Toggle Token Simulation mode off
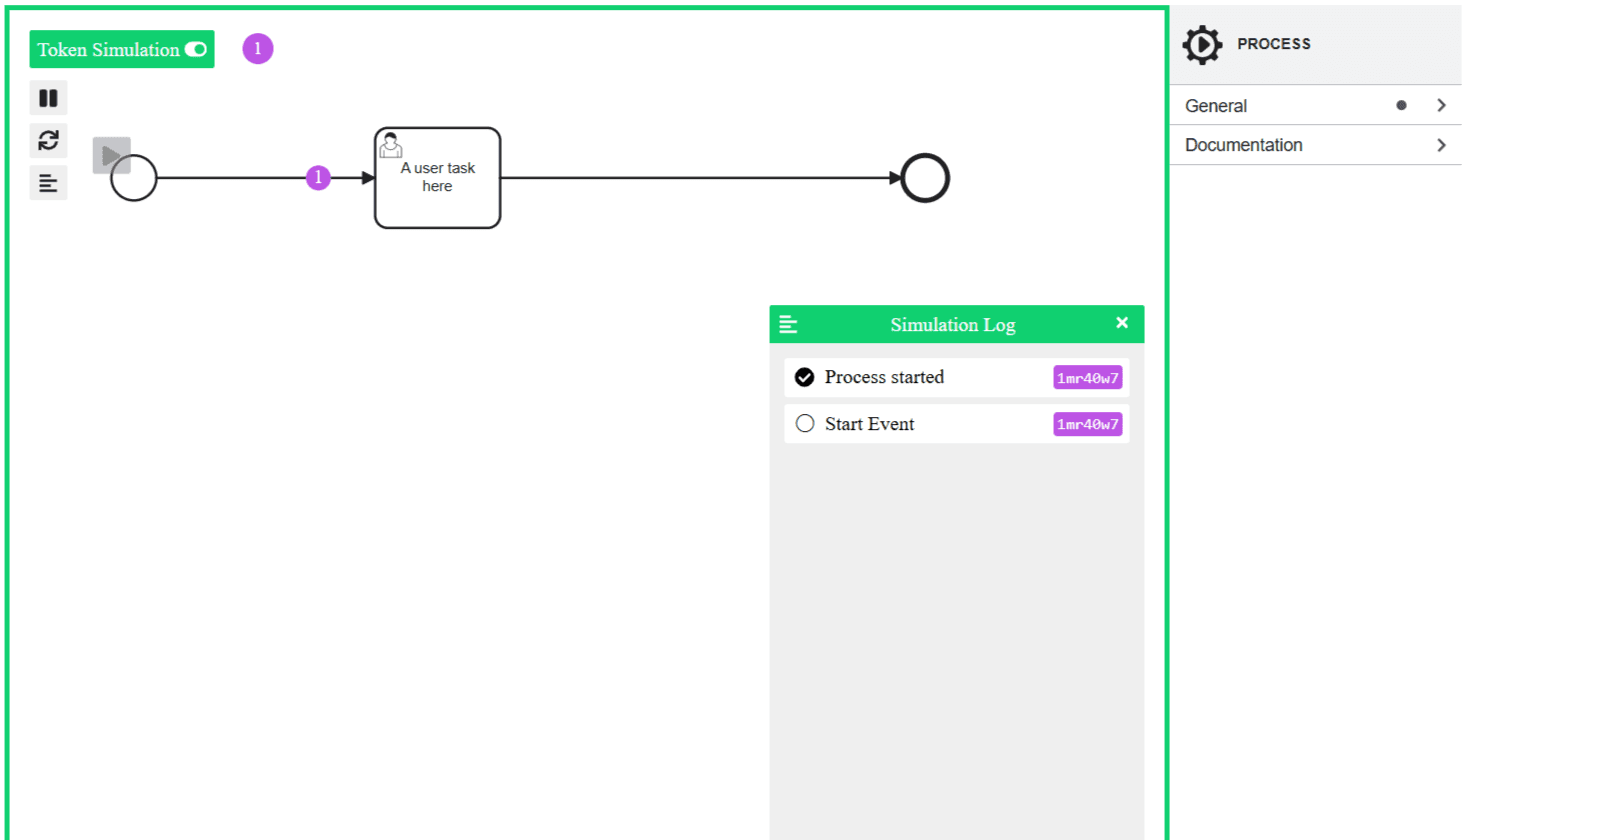This screenshot has width=1600, height=840. [195, 49]
